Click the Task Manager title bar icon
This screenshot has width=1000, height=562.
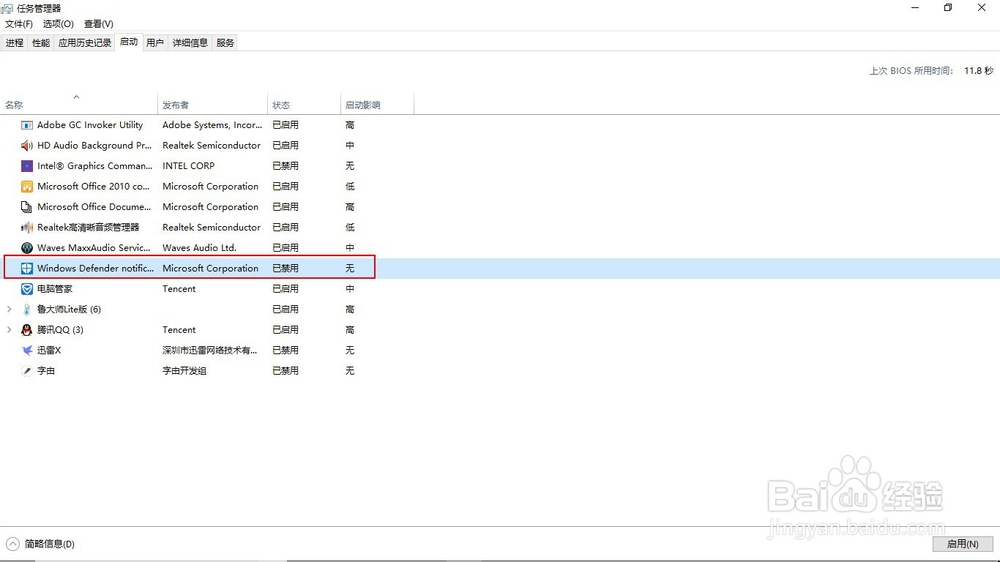click(7, 8)
